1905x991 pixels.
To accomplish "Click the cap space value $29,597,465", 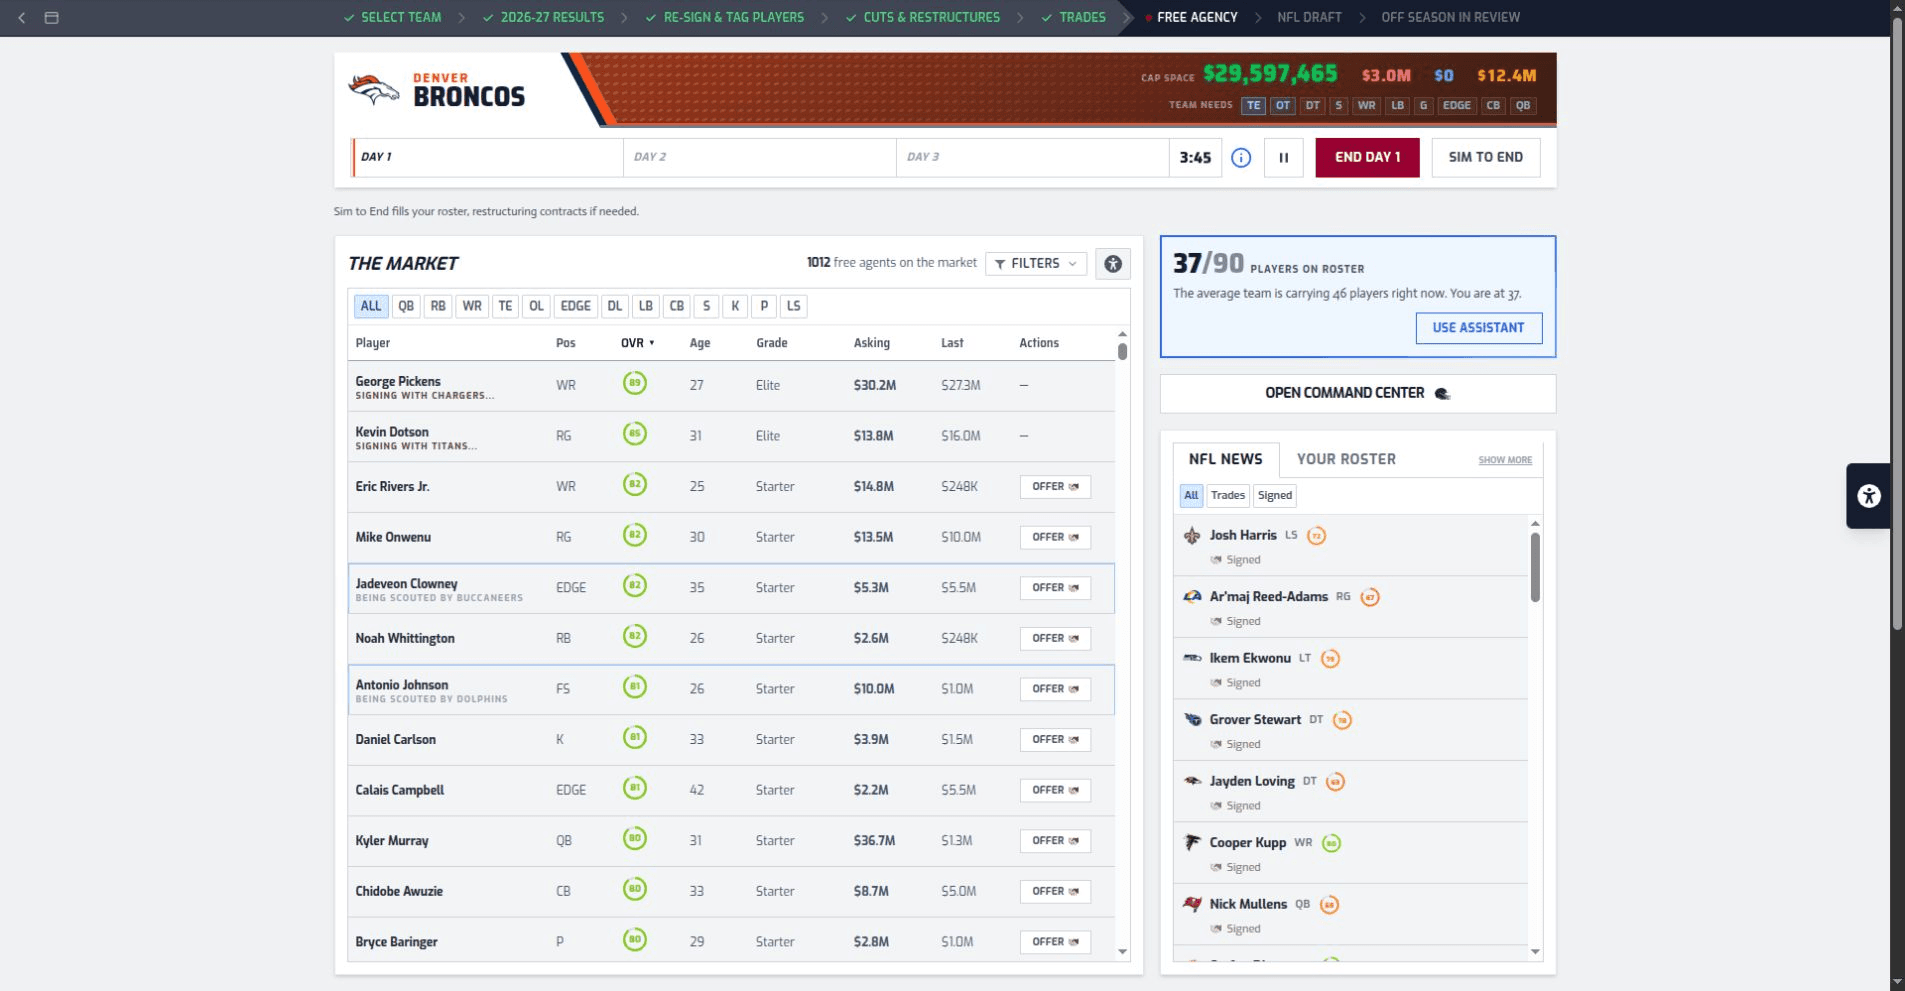I will coord(1270,74).
